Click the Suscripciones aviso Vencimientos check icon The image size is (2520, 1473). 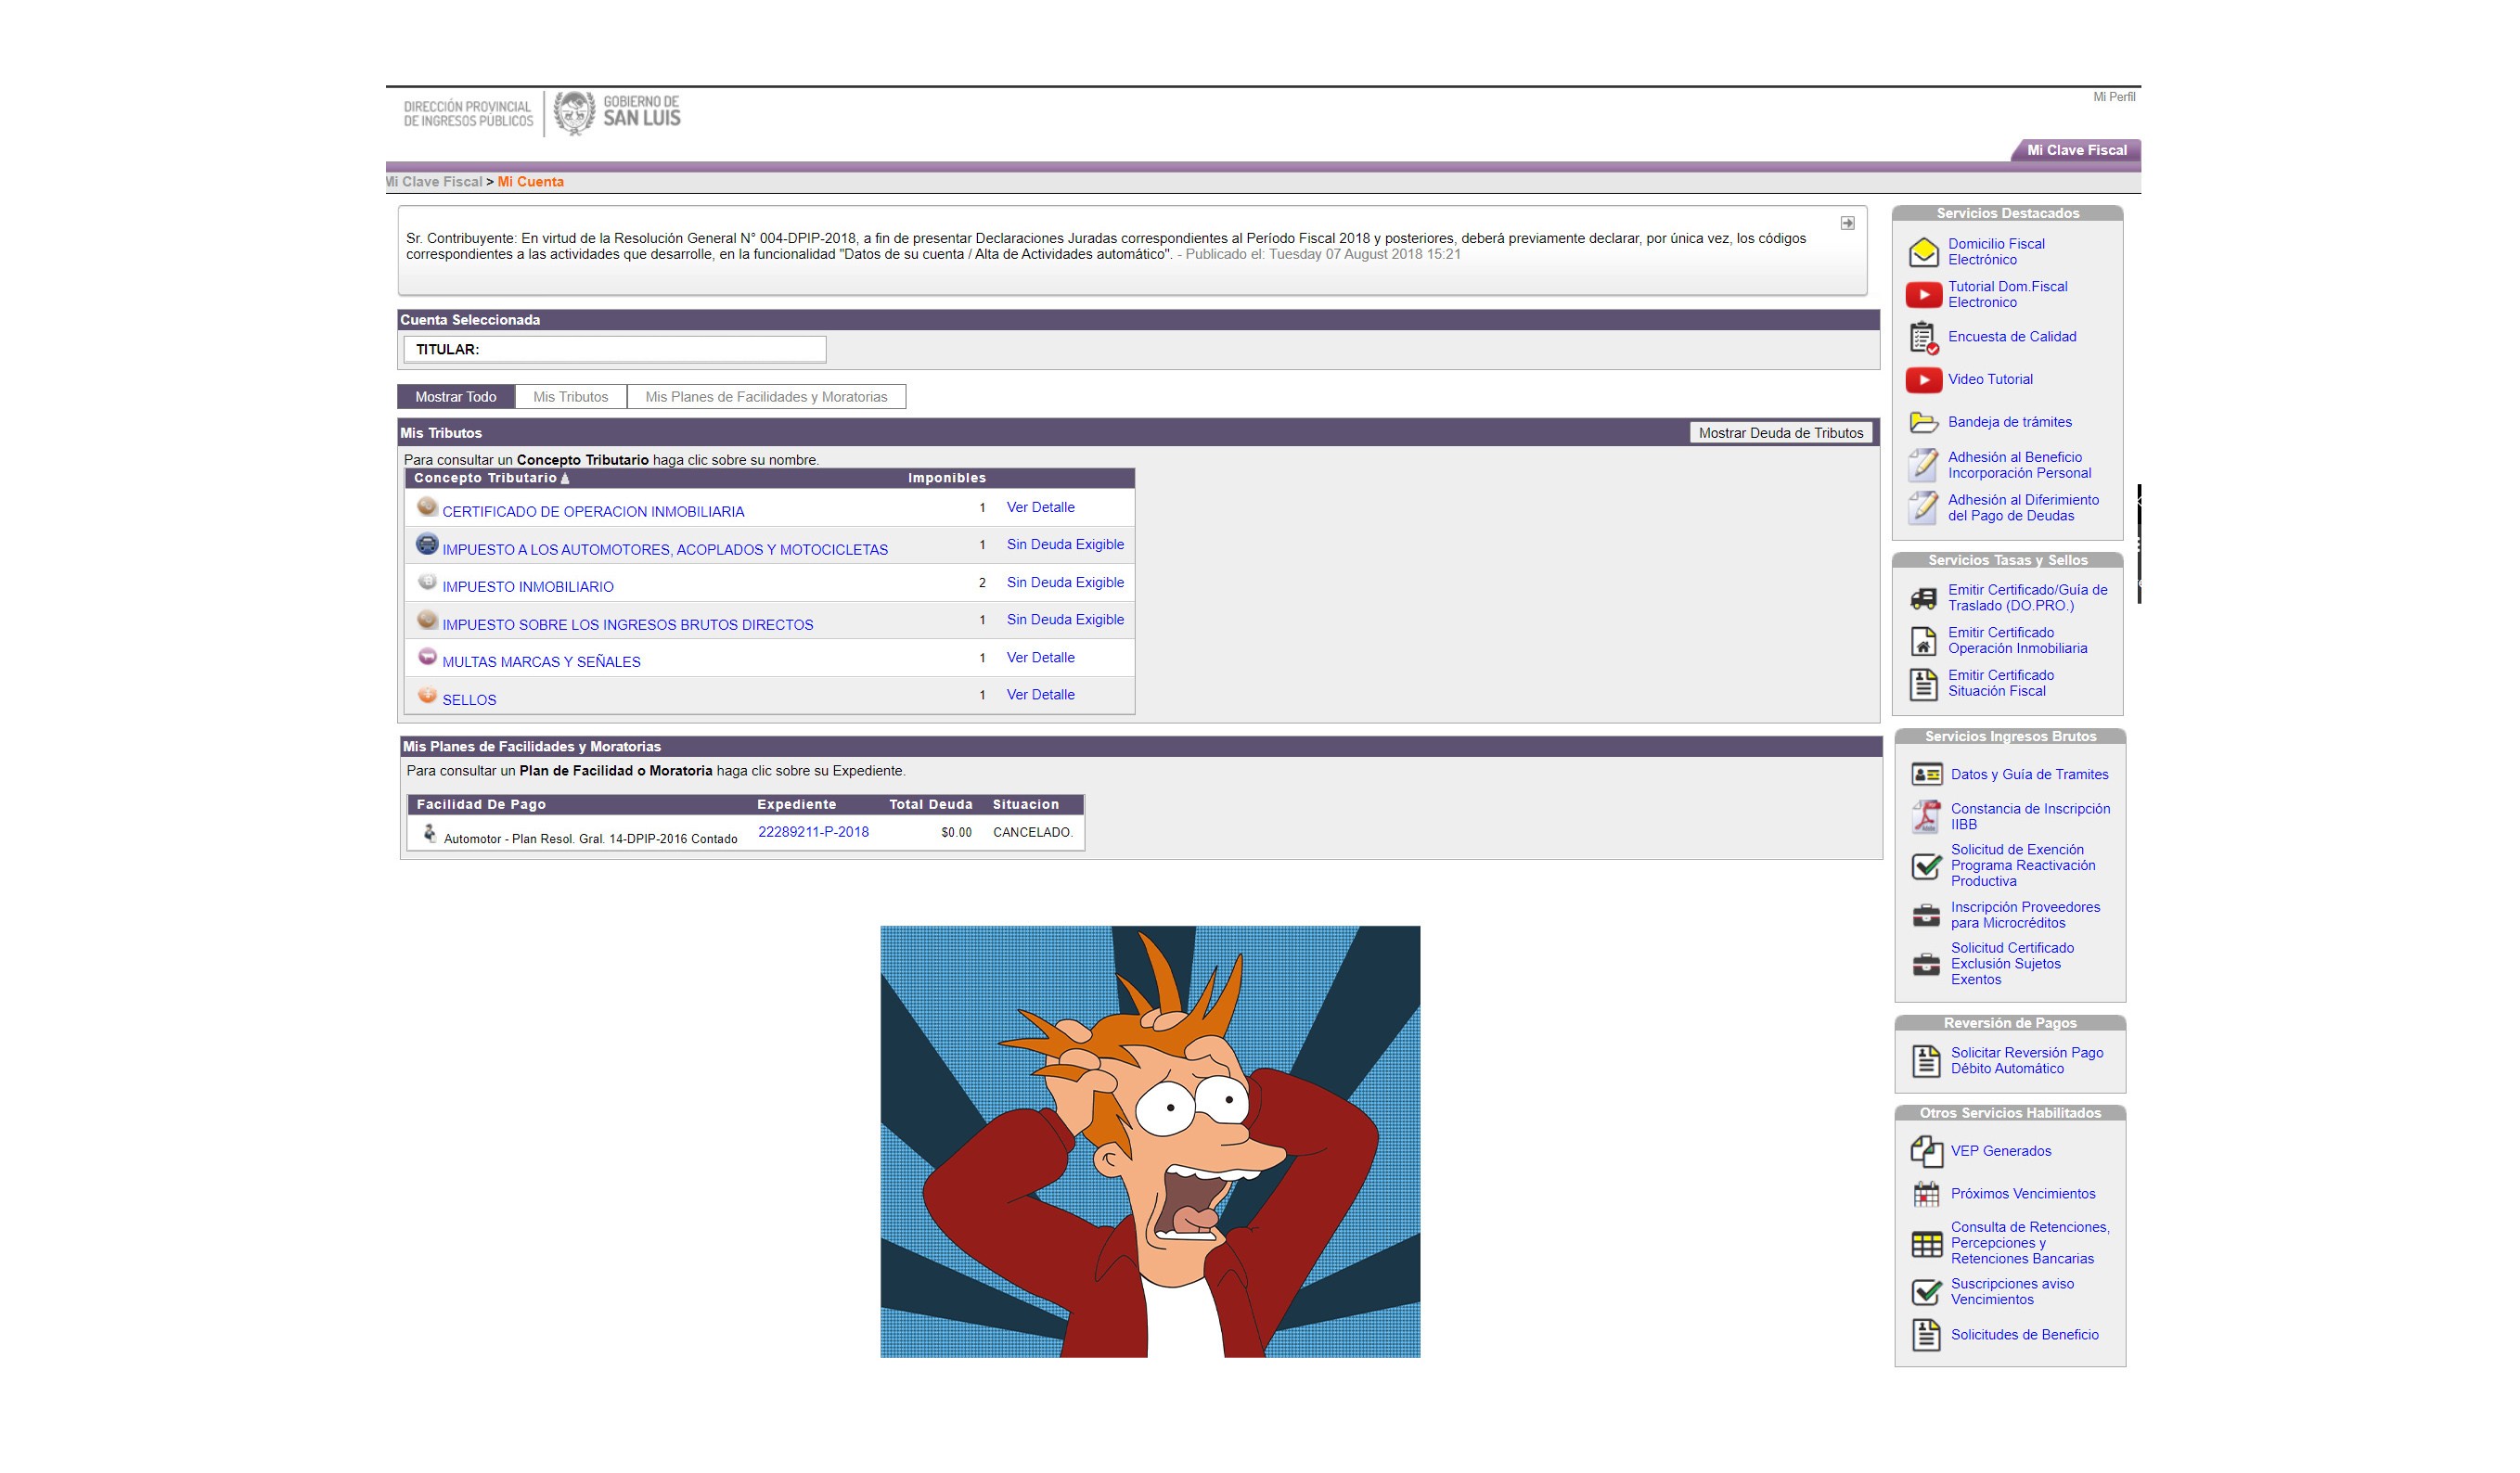click(1926, 1292)
